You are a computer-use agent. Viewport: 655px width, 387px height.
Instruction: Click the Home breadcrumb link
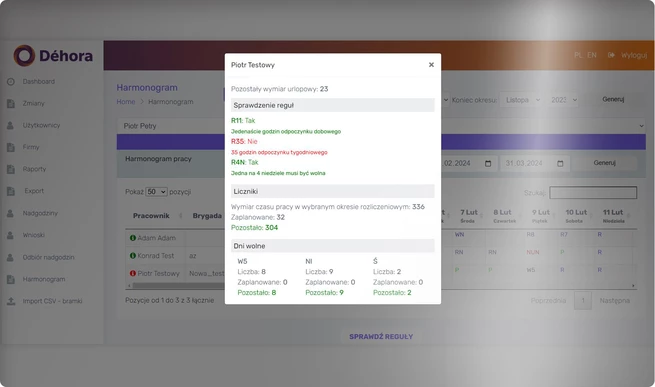coord(126,102)
